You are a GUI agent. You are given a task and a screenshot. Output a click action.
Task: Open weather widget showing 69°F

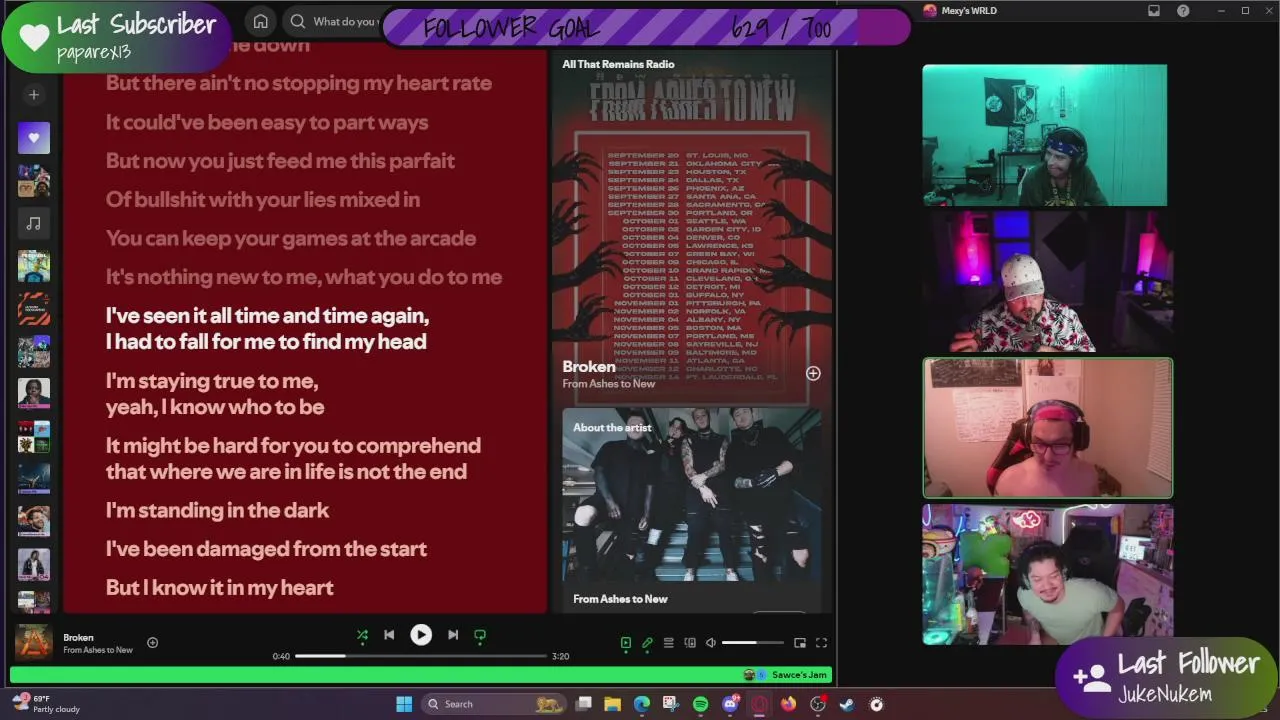pyautogui.click(x=48, y=704)
